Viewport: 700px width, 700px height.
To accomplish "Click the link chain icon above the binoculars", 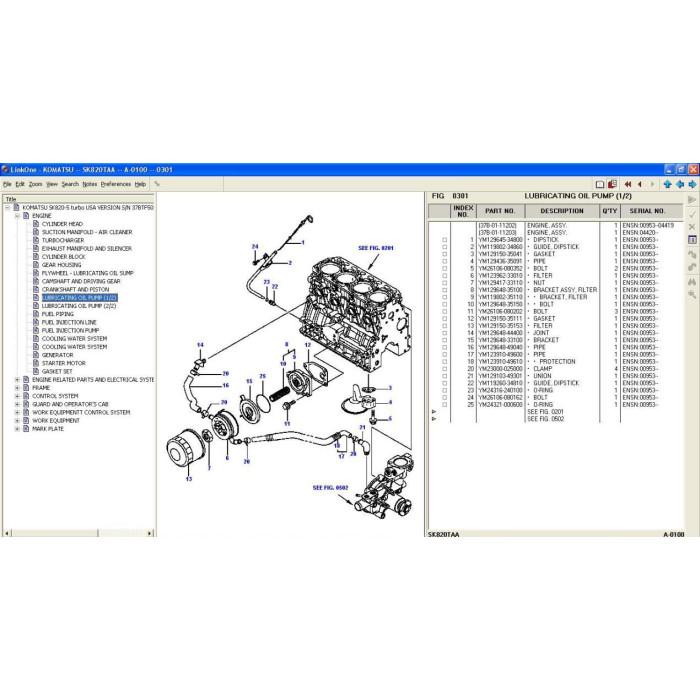I will pyautogui.click(x=692, y=267).
